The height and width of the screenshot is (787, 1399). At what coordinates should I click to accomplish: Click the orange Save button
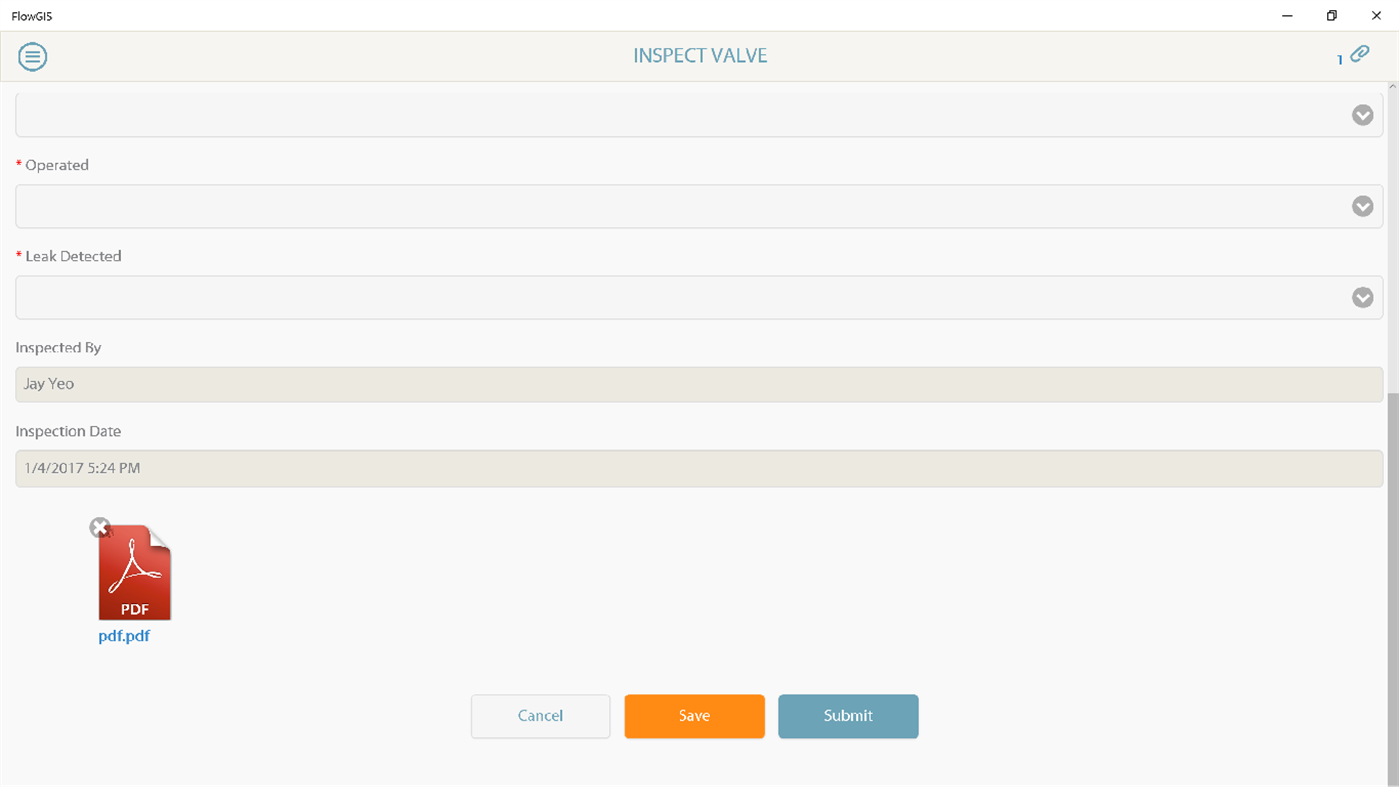click(694, 716)
